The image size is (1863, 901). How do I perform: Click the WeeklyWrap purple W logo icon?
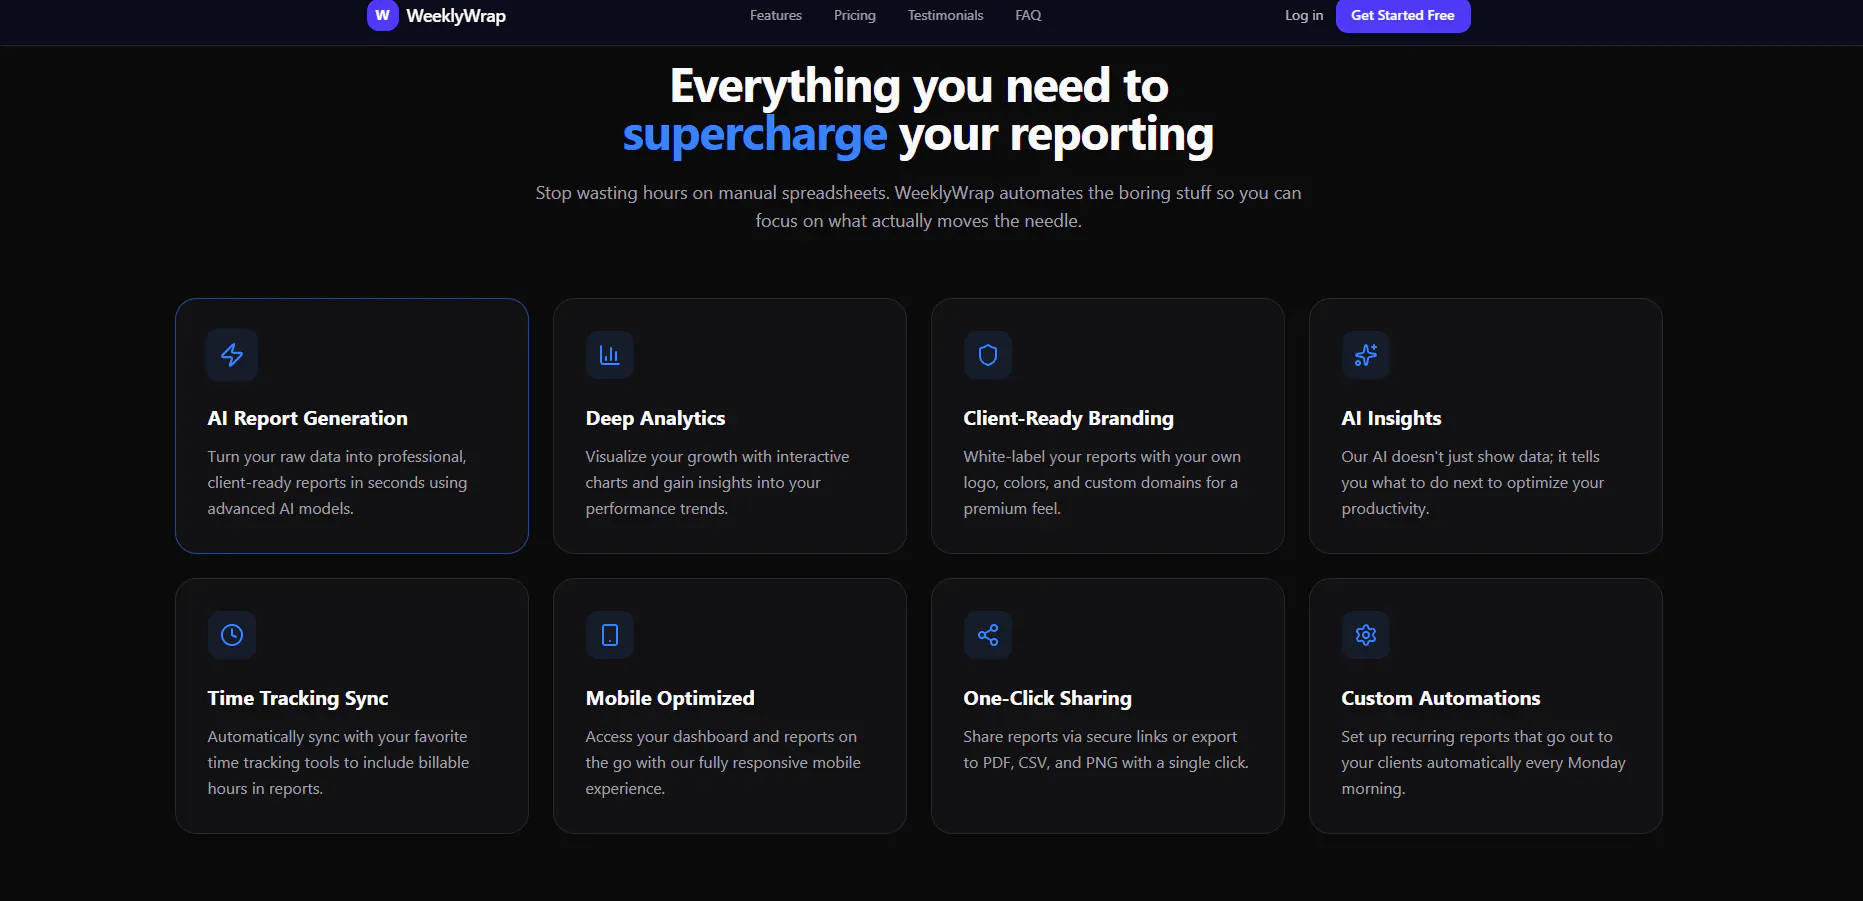[x=383, y=15]
